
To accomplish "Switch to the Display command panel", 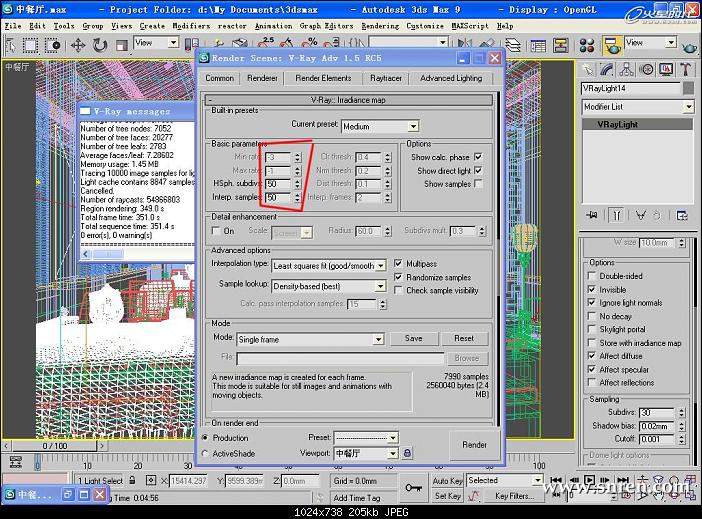I will tap(666, 69).
